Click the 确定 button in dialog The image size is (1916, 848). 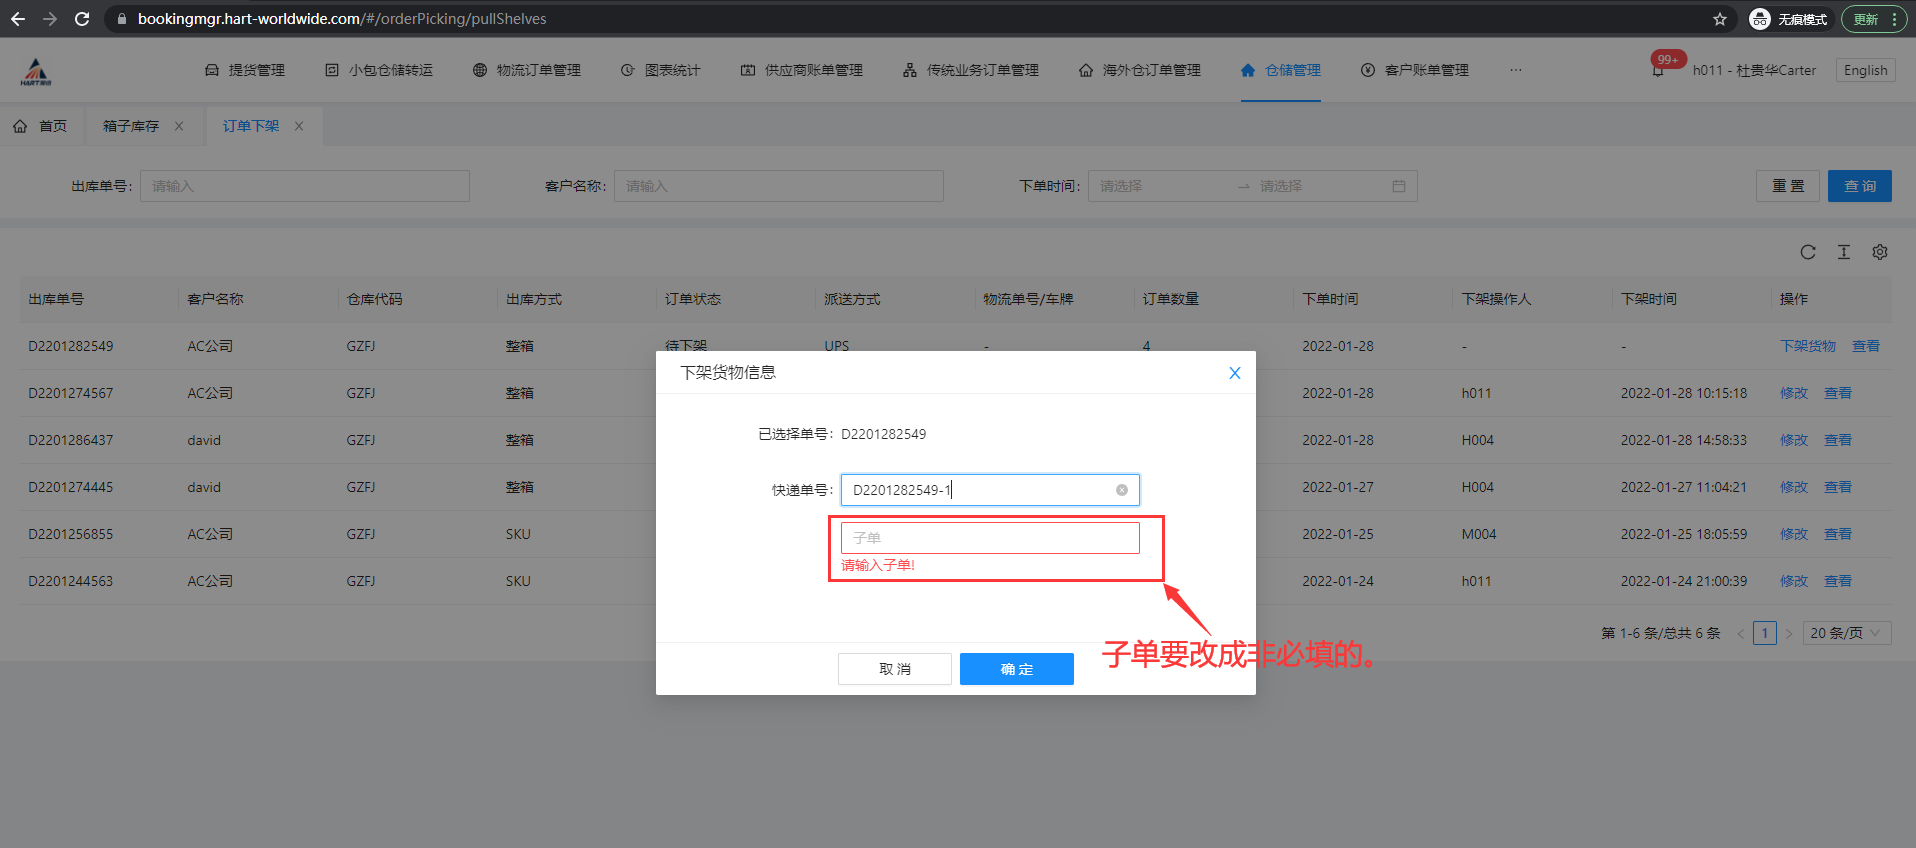pyautogui.click(x=1016, y=669)
